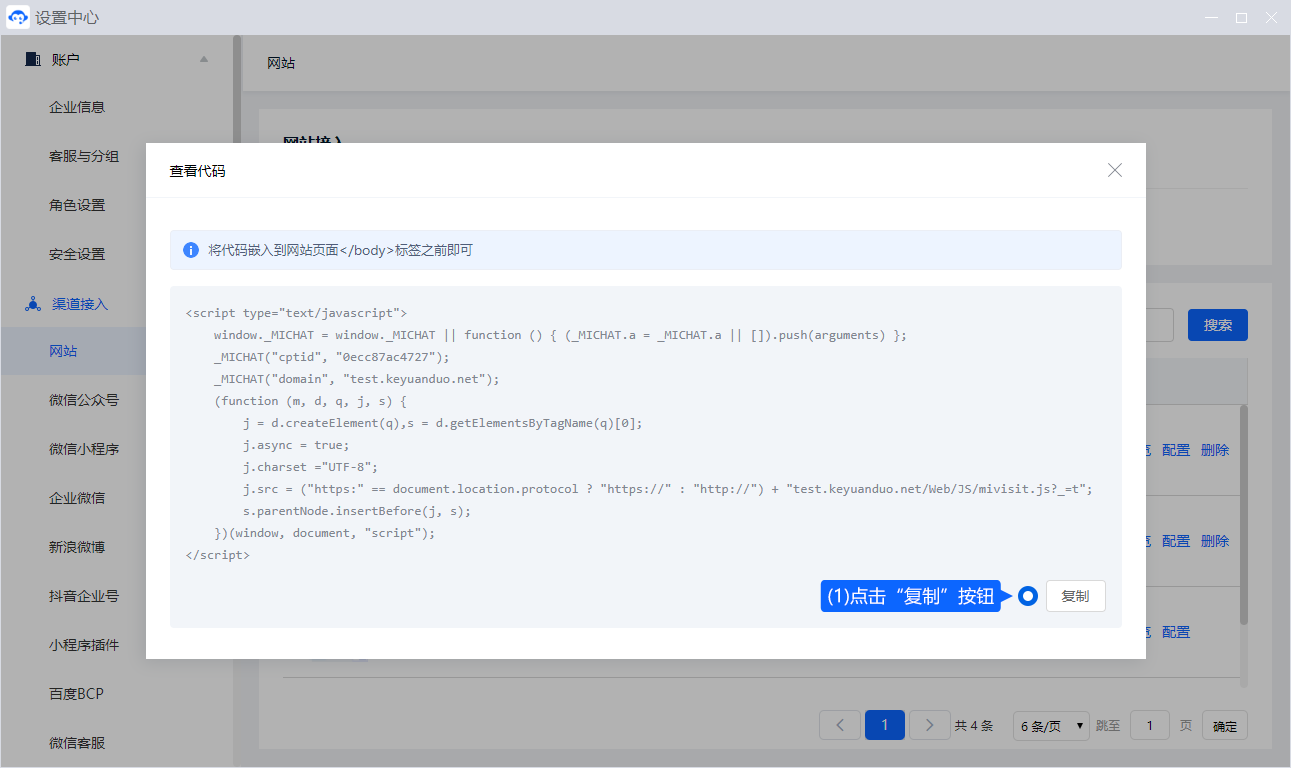
Task: Click the 将代码嵌入到网站页面 hint text
Action: [x=340, y=250]
